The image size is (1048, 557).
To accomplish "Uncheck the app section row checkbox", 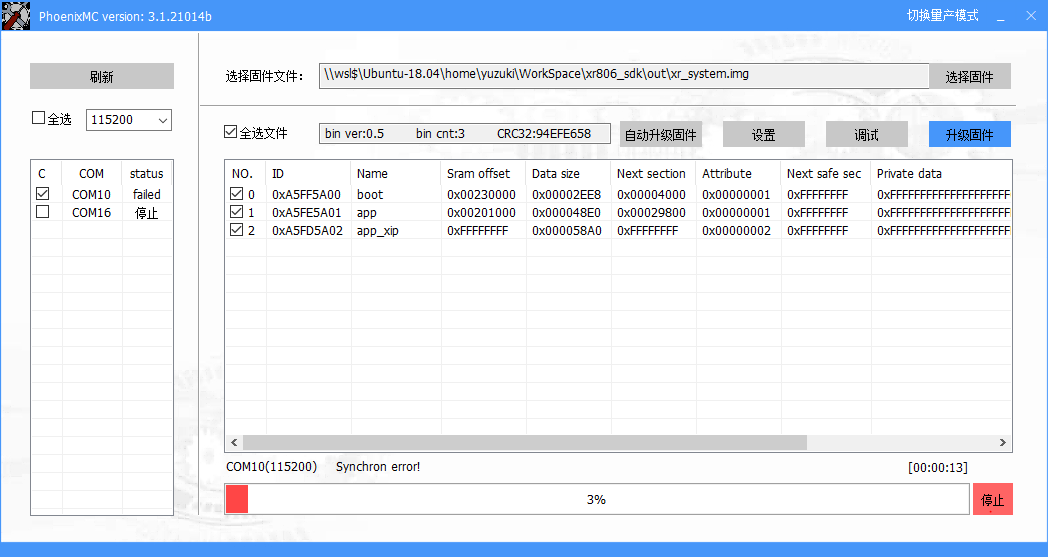I will pos(236,212).
